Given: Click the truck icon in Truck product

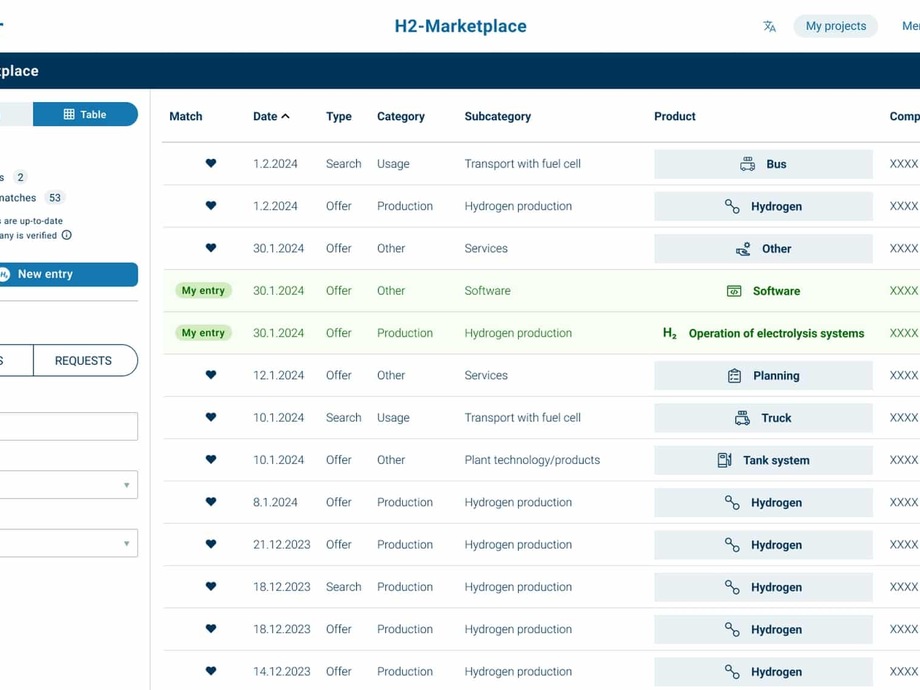Looking at the screenshot, I should [742, 418].
